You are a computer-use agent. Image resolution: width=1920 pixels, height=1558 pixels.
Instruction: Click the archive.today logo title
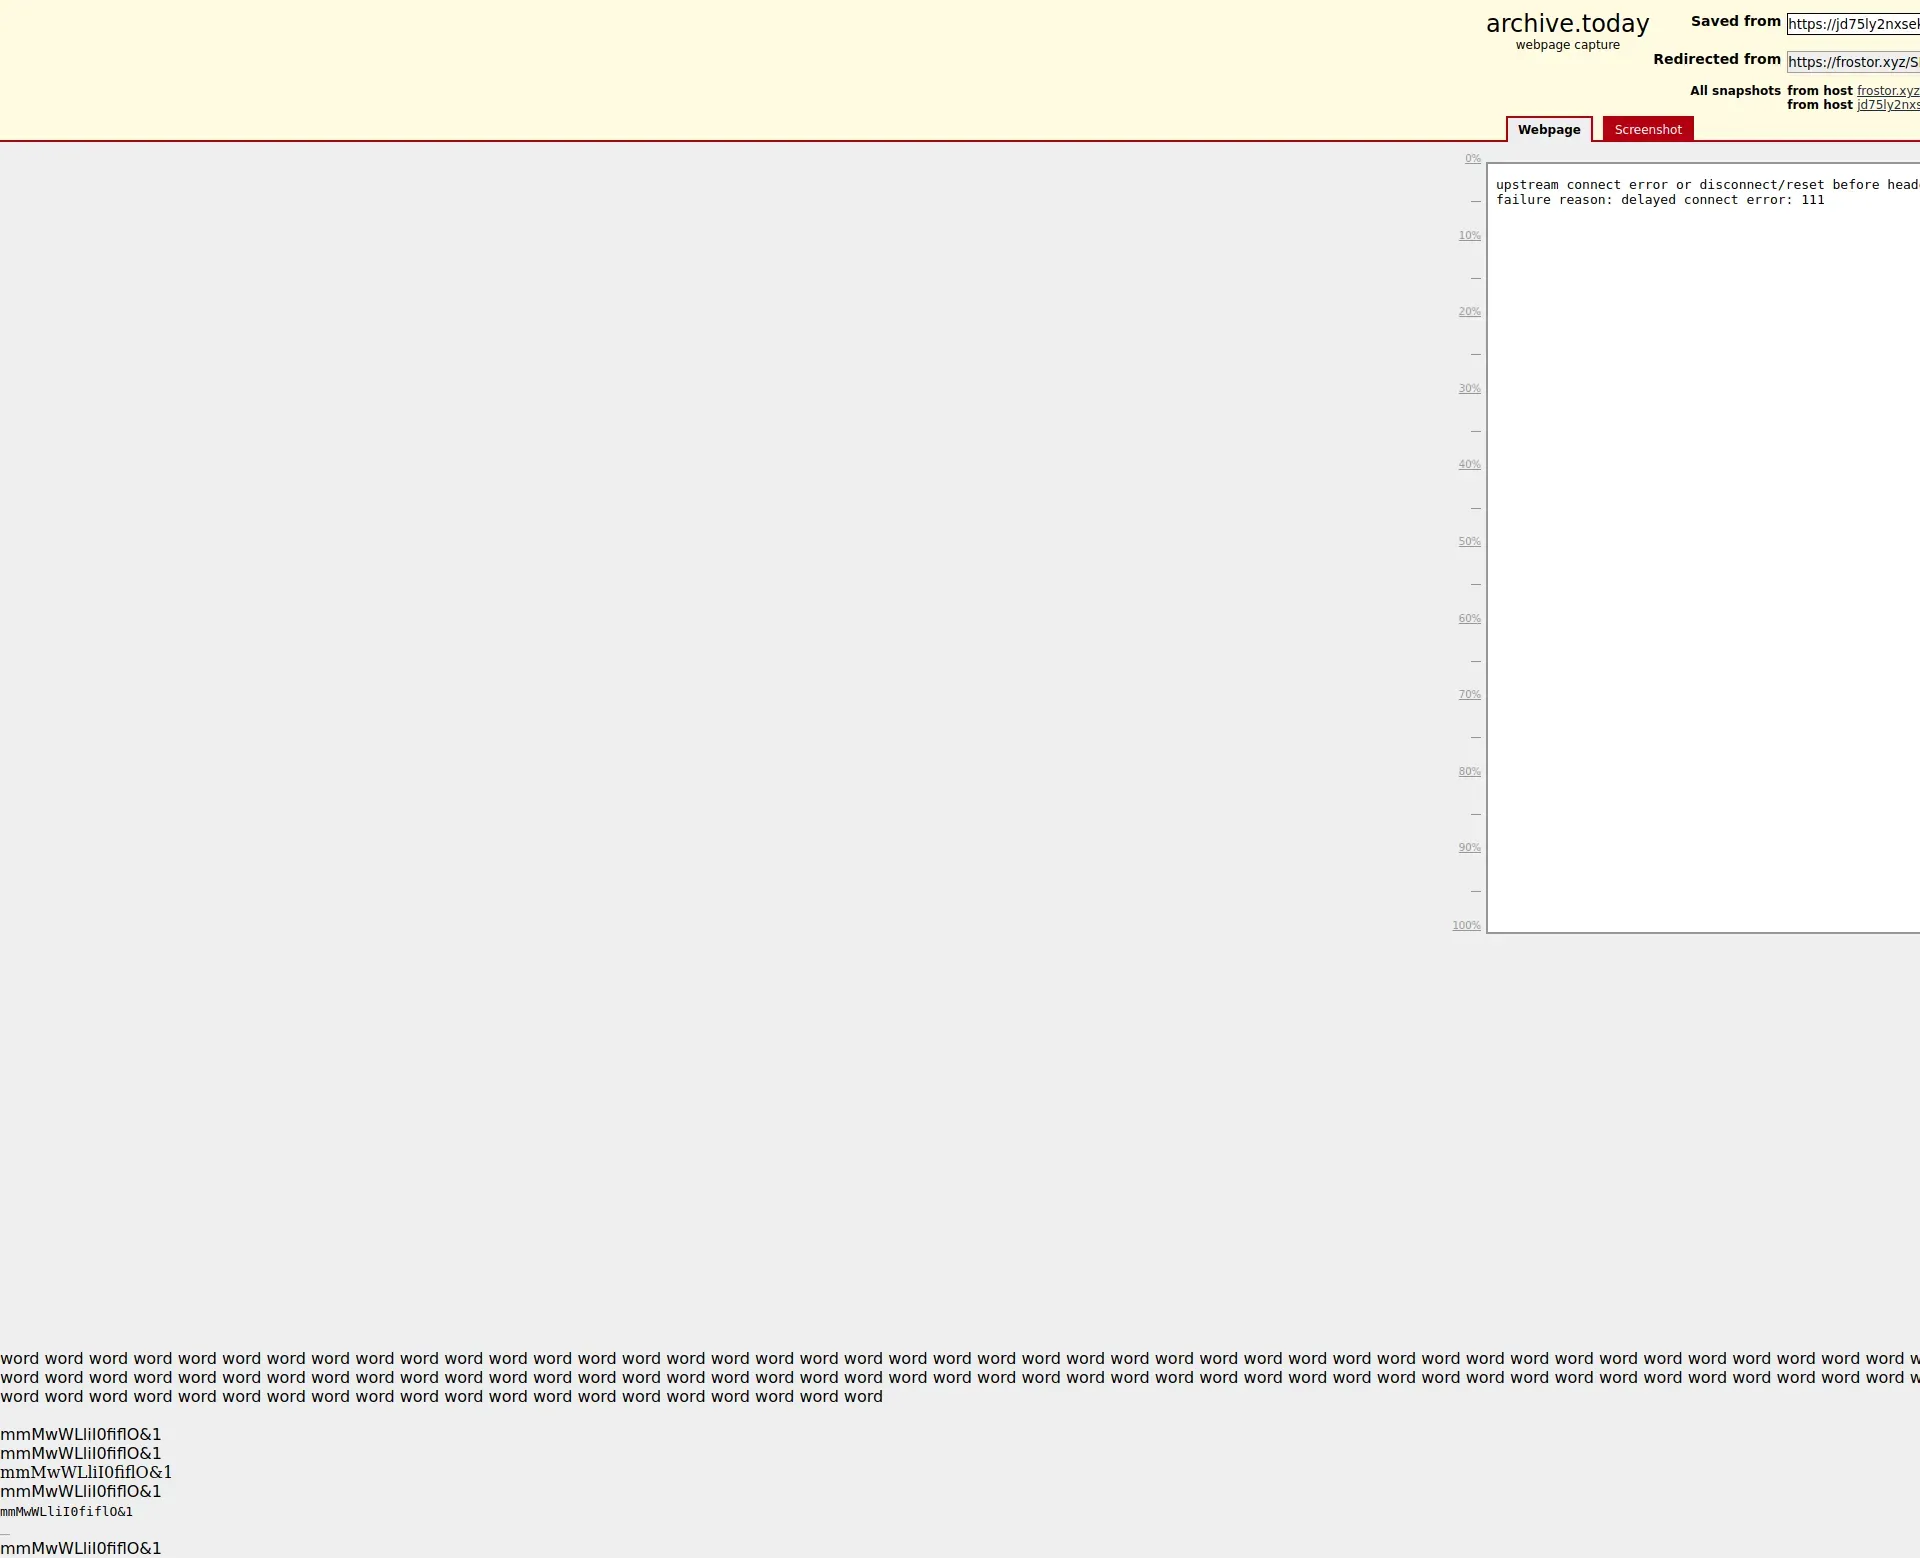(x=1567, y=23)
